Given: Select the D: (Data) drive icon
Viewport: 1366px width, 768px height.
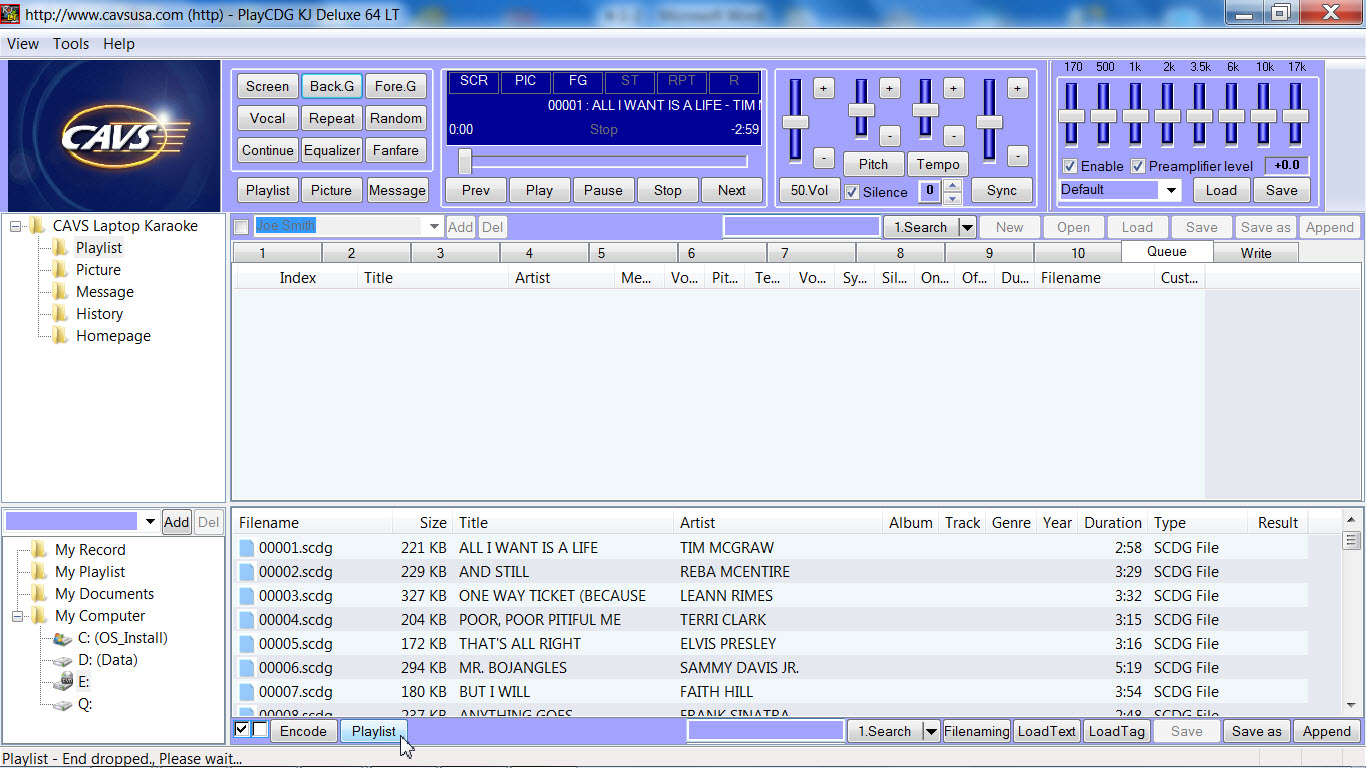Looking at the screenshot, I should point(62,660).
